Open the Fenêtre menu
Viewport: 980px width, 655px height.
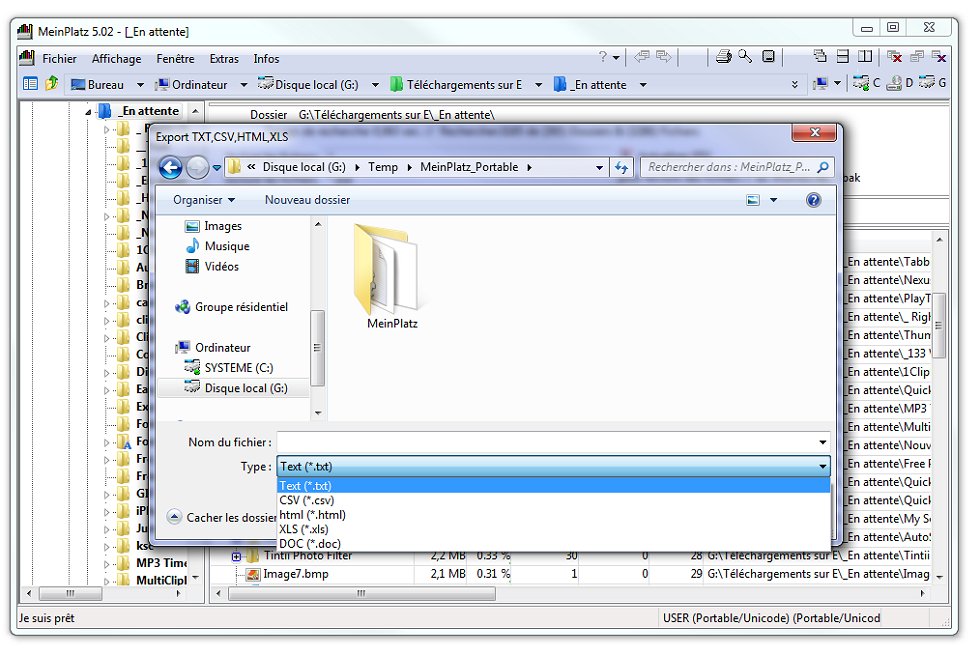coord(175,59)
